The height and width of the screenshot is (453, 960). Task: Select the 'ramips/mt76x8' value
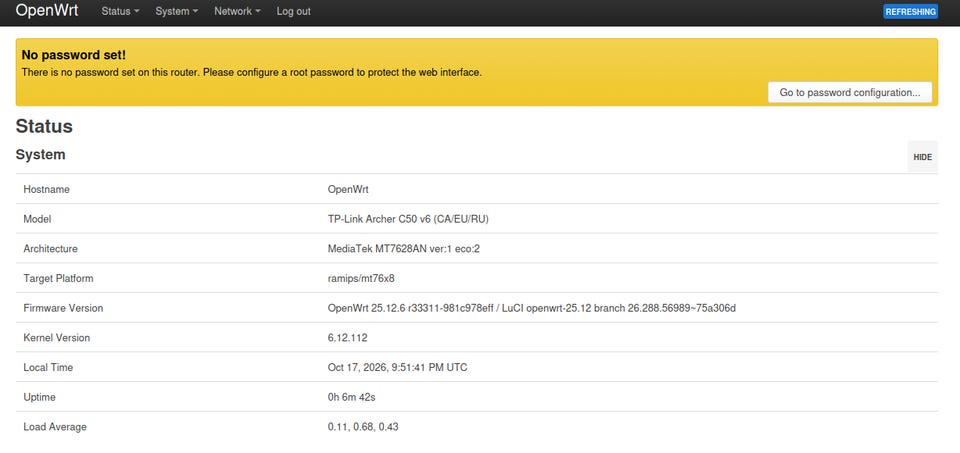361,278
